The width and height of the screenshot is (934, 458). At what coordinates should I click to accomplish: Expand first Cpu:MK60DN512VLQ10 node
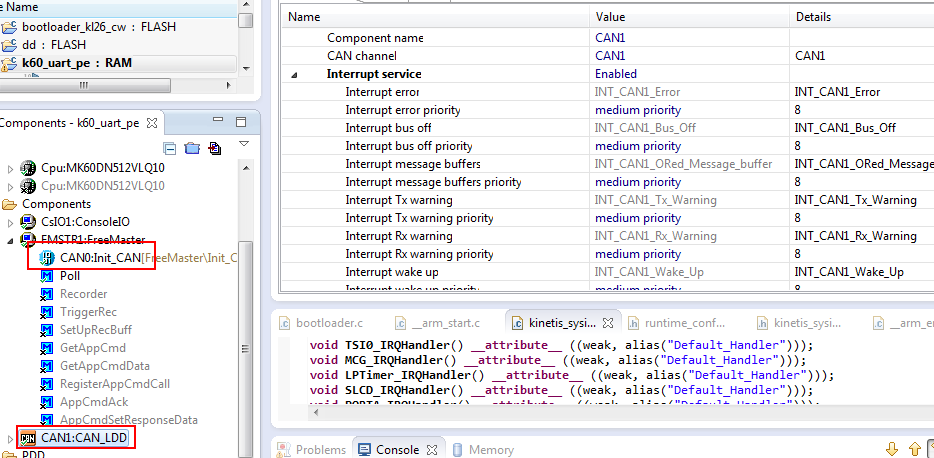coord(11,167)
